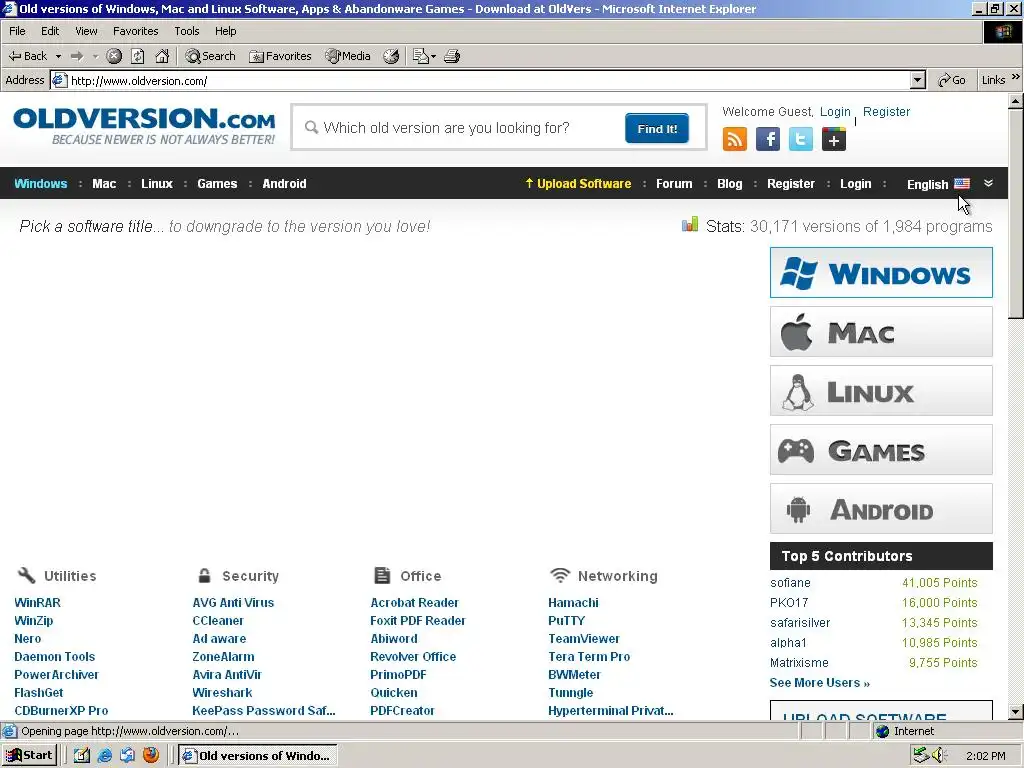Expand the Links toolbar chevron
The image size is (1024, 768).
tap(1016, 77)
